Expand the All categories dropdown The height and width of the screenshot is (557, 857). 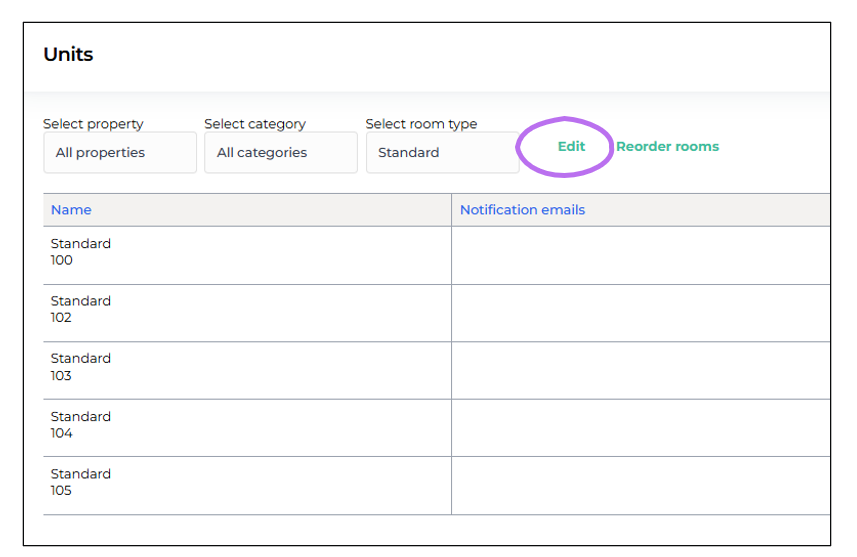(x=280, y=153)
